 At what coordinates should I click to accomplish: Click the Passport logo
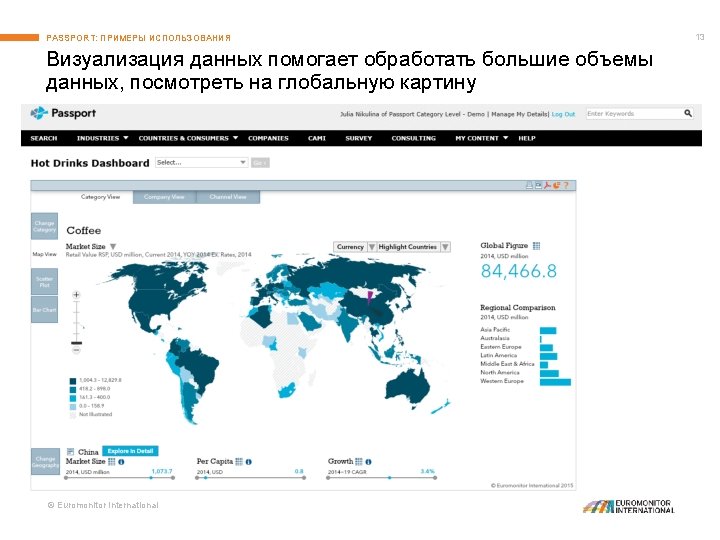coord(63,113)
